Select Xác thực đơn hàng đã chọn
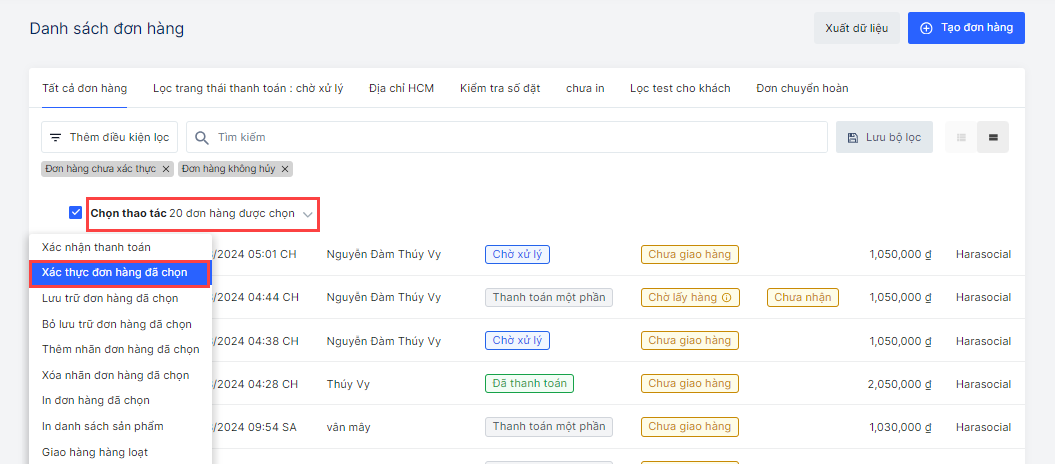Screen dimensions: 1055x464 [x=120, y=272]
